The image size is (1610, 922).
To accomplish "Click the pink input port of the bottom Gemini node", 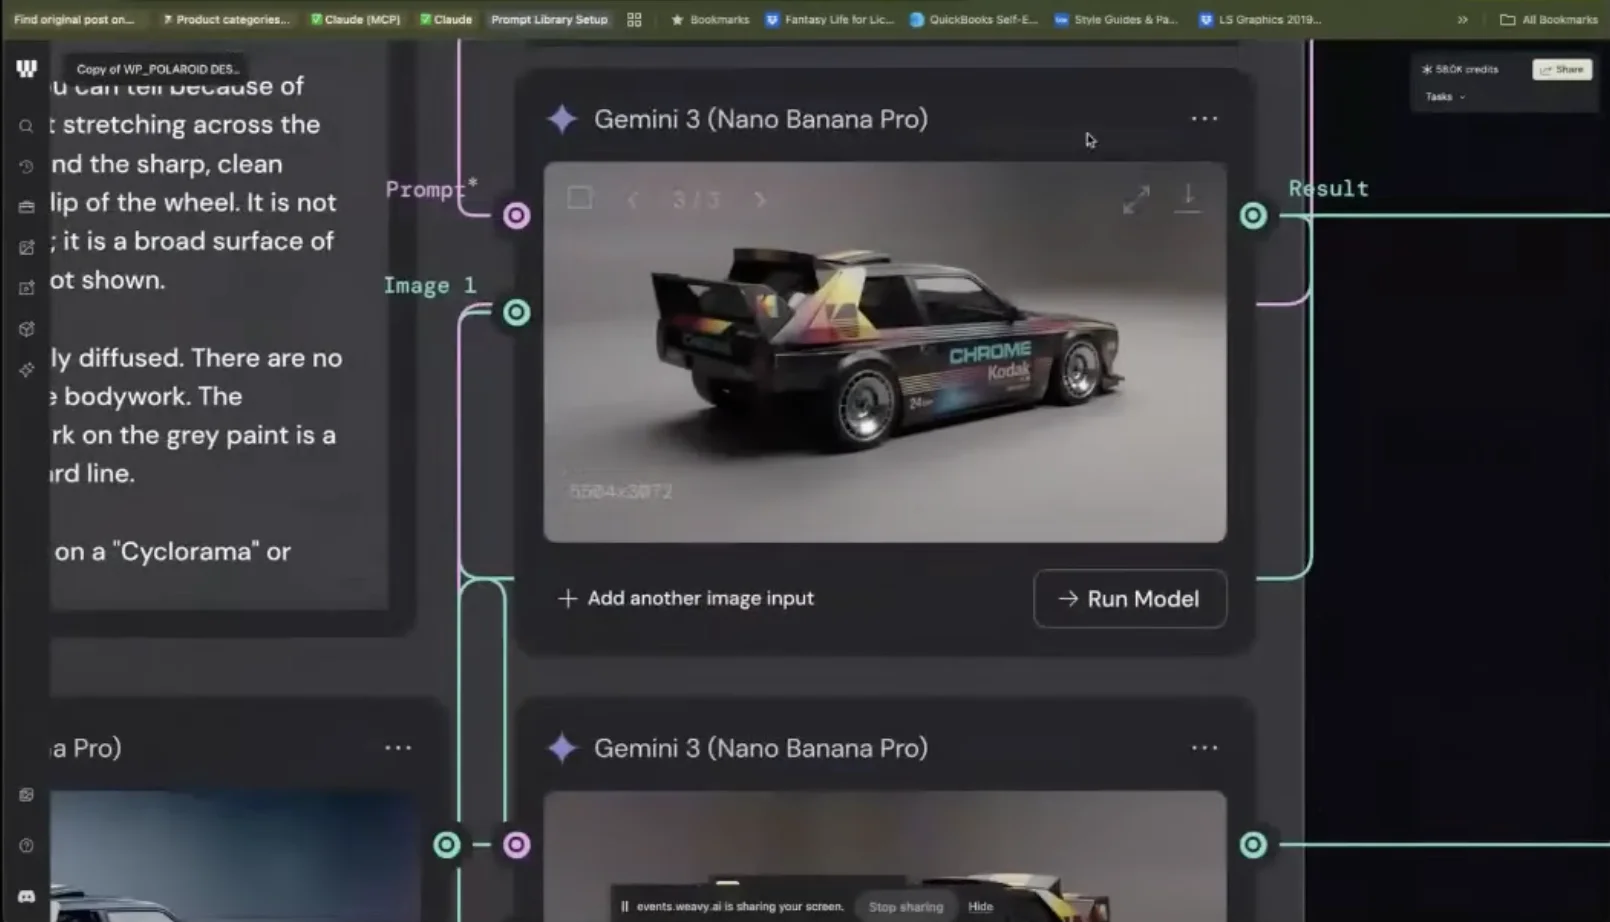I will pyautogui.click(x=516, y=845).
